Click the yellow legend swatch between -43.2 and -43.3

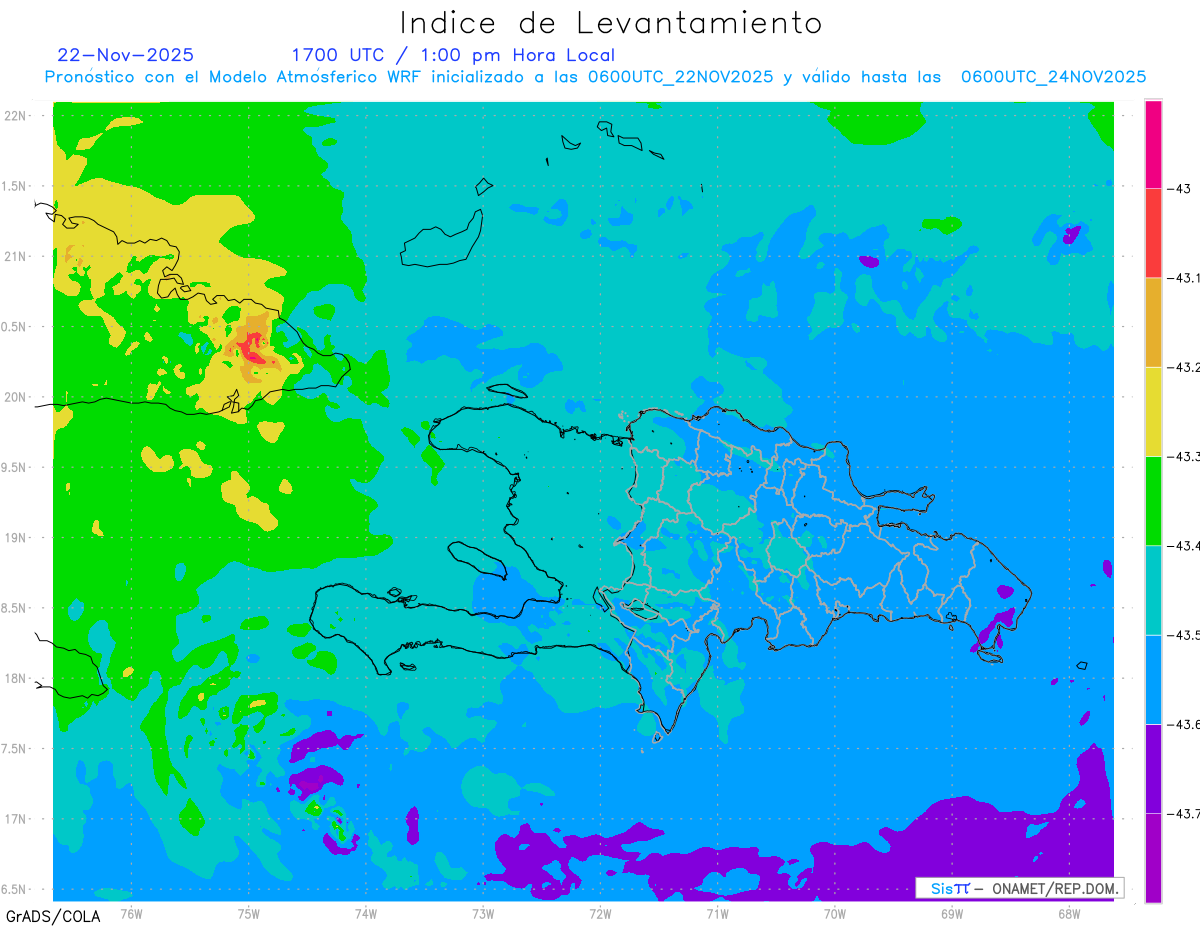[1153, 411]
